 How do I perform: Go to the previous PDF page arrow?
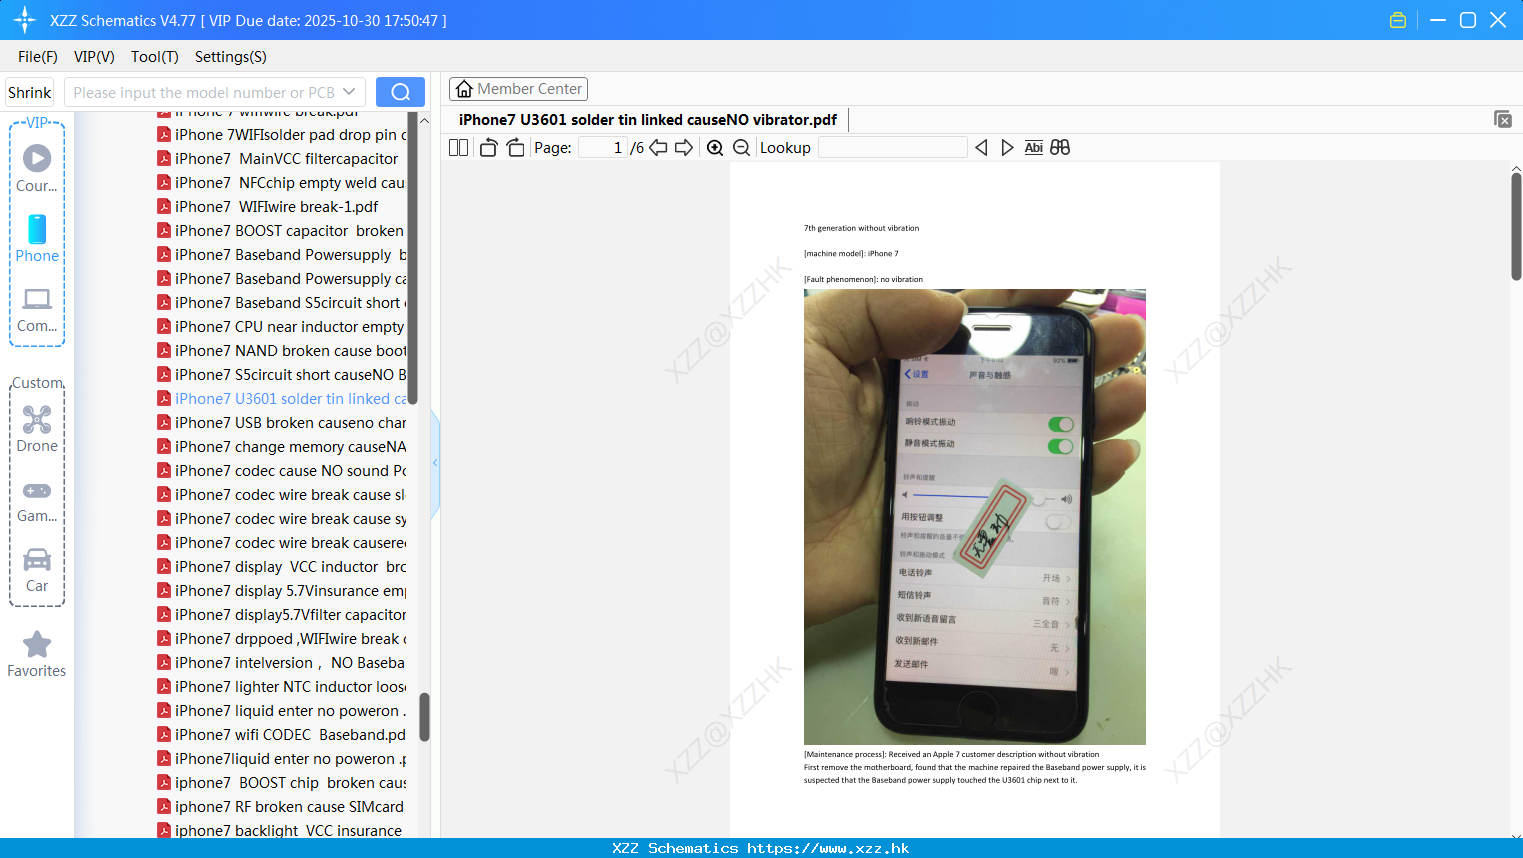click(658, 148)
